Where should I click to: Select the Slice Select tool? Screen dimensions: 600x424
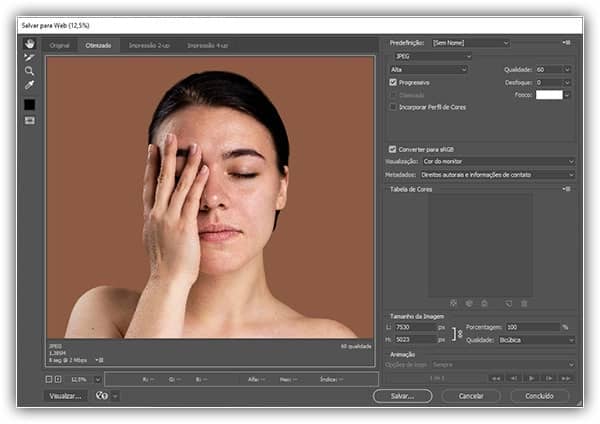pyautogui.click(x=29, y=57)
